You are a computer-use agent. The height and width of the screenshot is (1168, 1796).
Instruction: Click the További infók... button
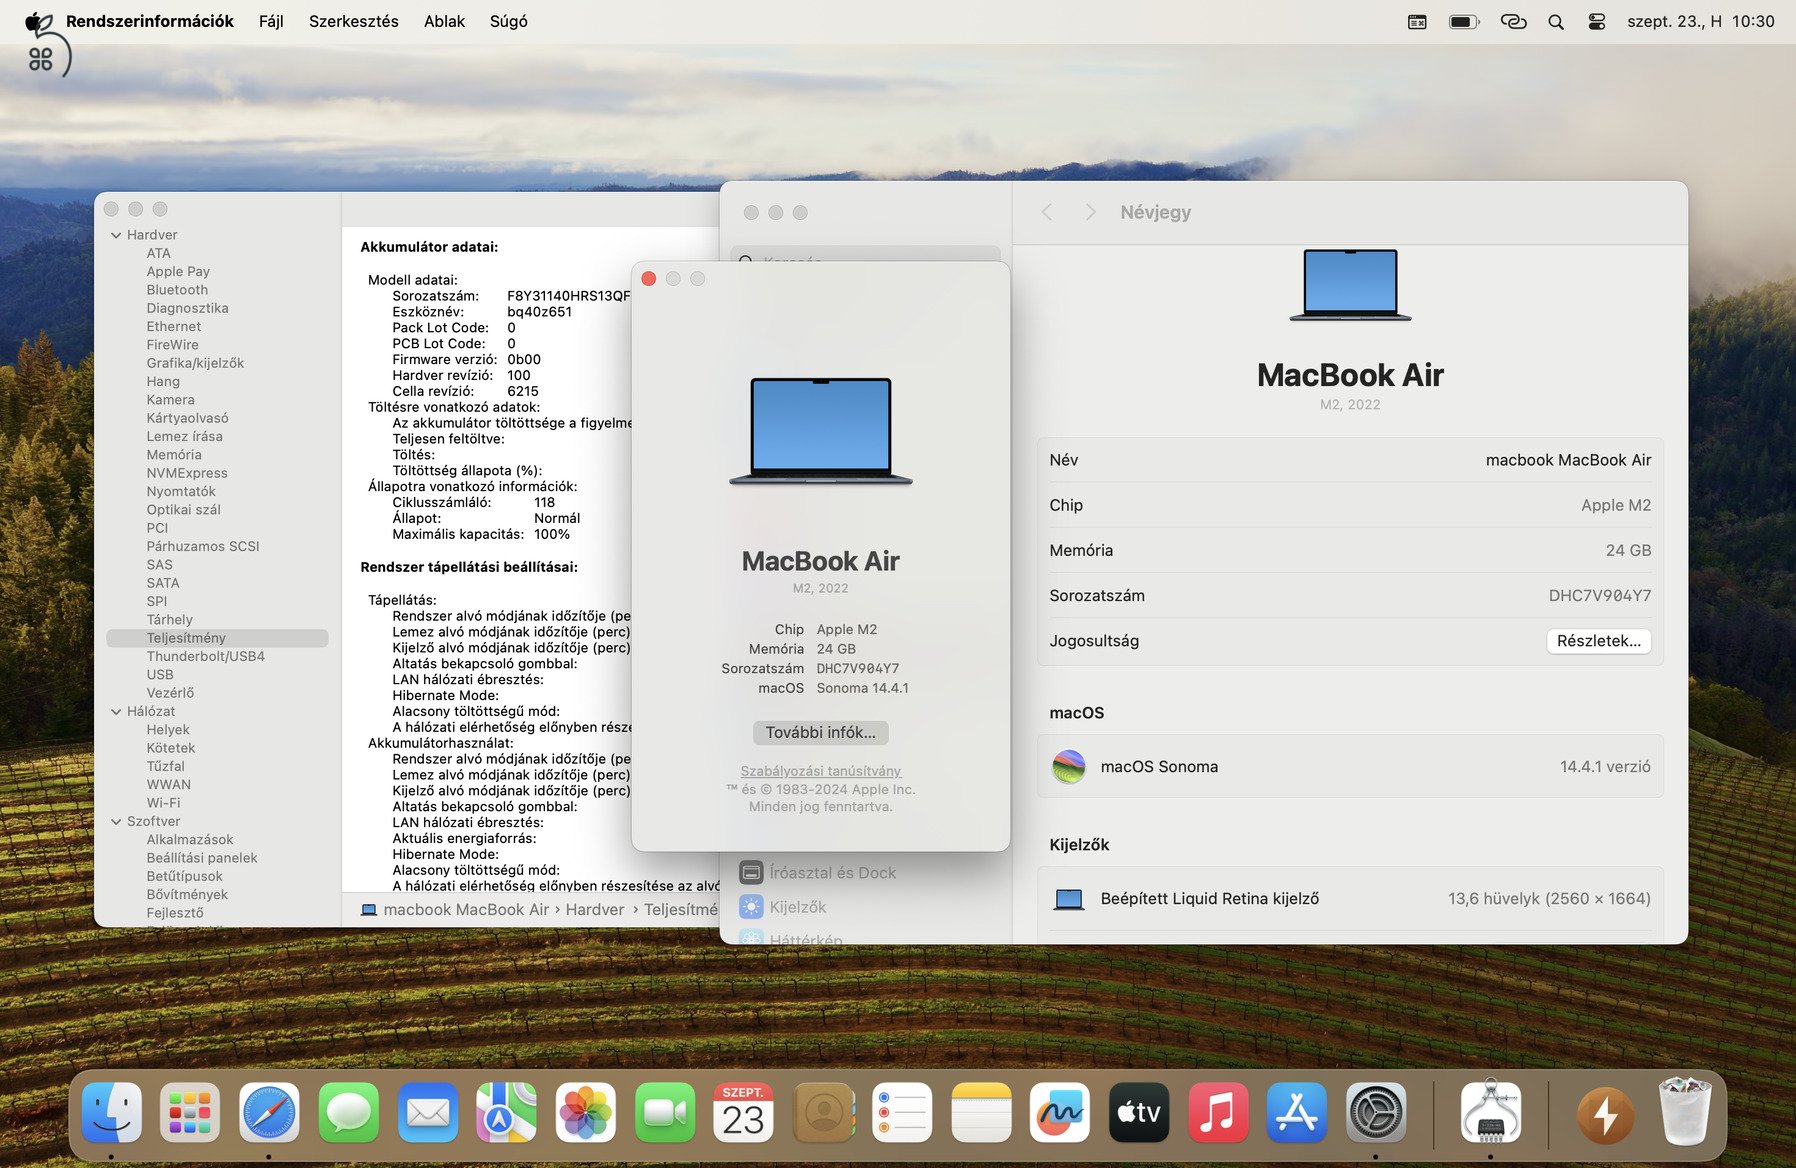820,733
